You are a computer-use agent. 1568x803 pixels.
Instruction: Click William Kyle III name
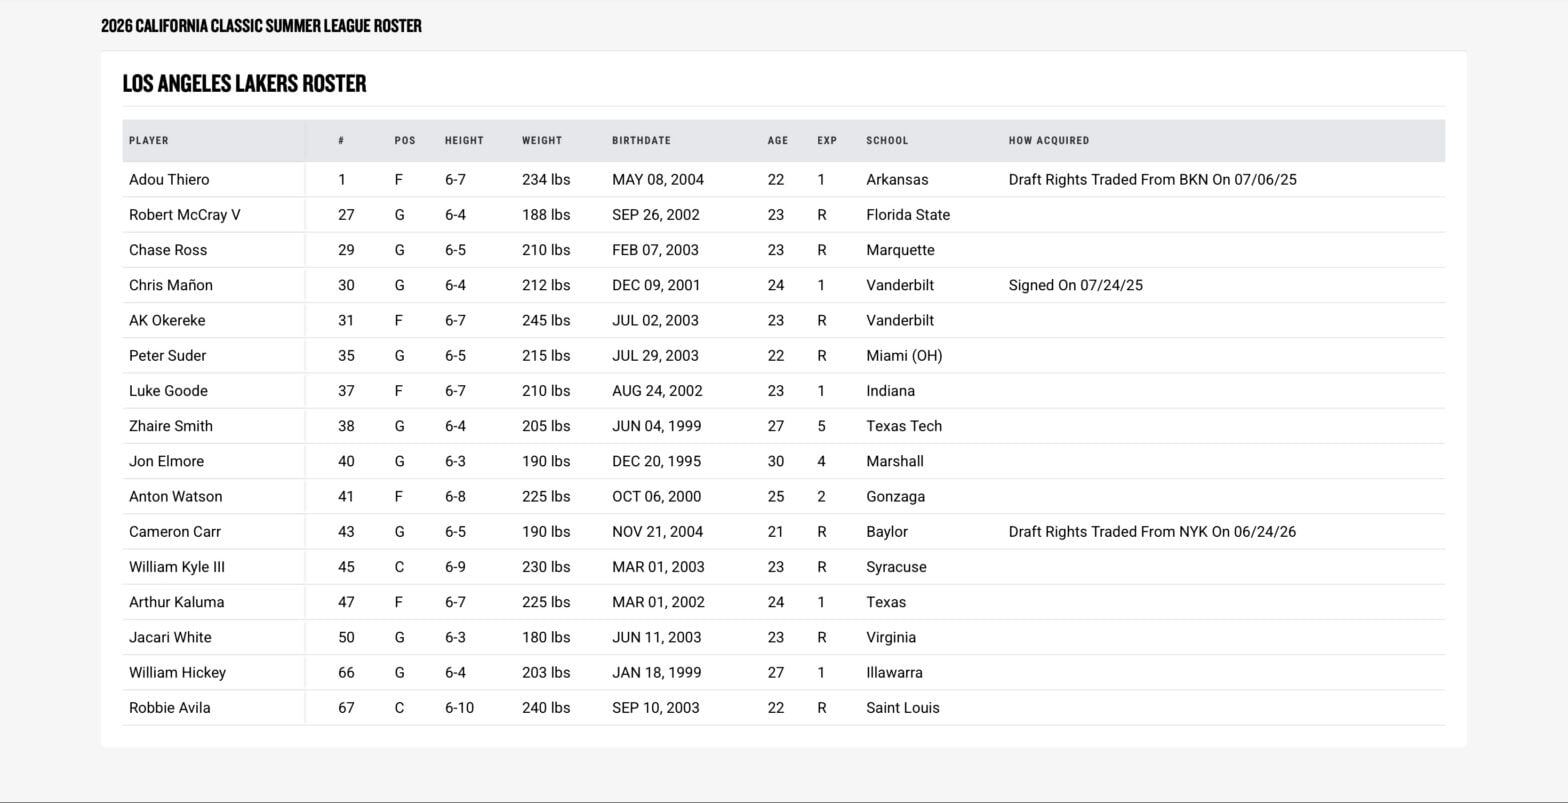177,567
